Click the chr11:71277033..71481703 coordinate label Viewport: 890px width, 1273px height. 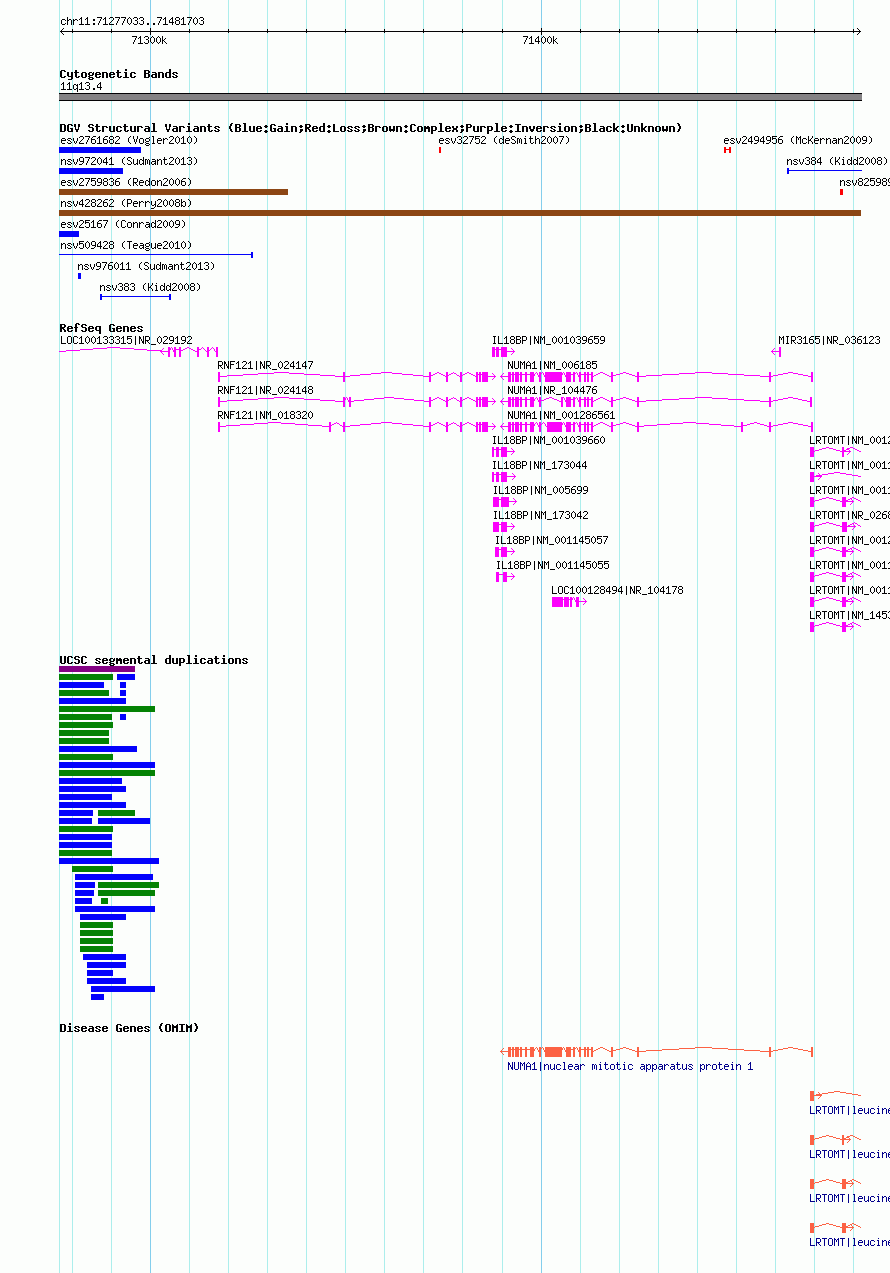coord(132,21)
